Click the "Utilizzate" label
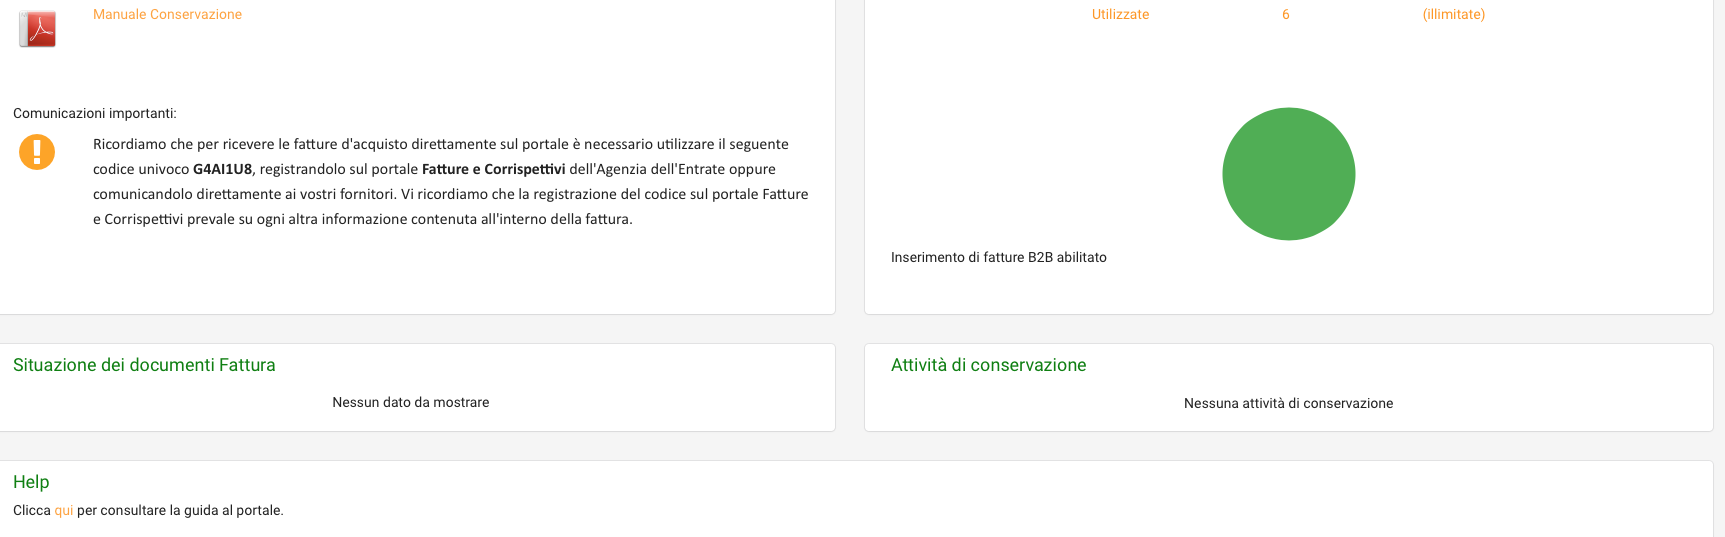 pos(1120,15)
